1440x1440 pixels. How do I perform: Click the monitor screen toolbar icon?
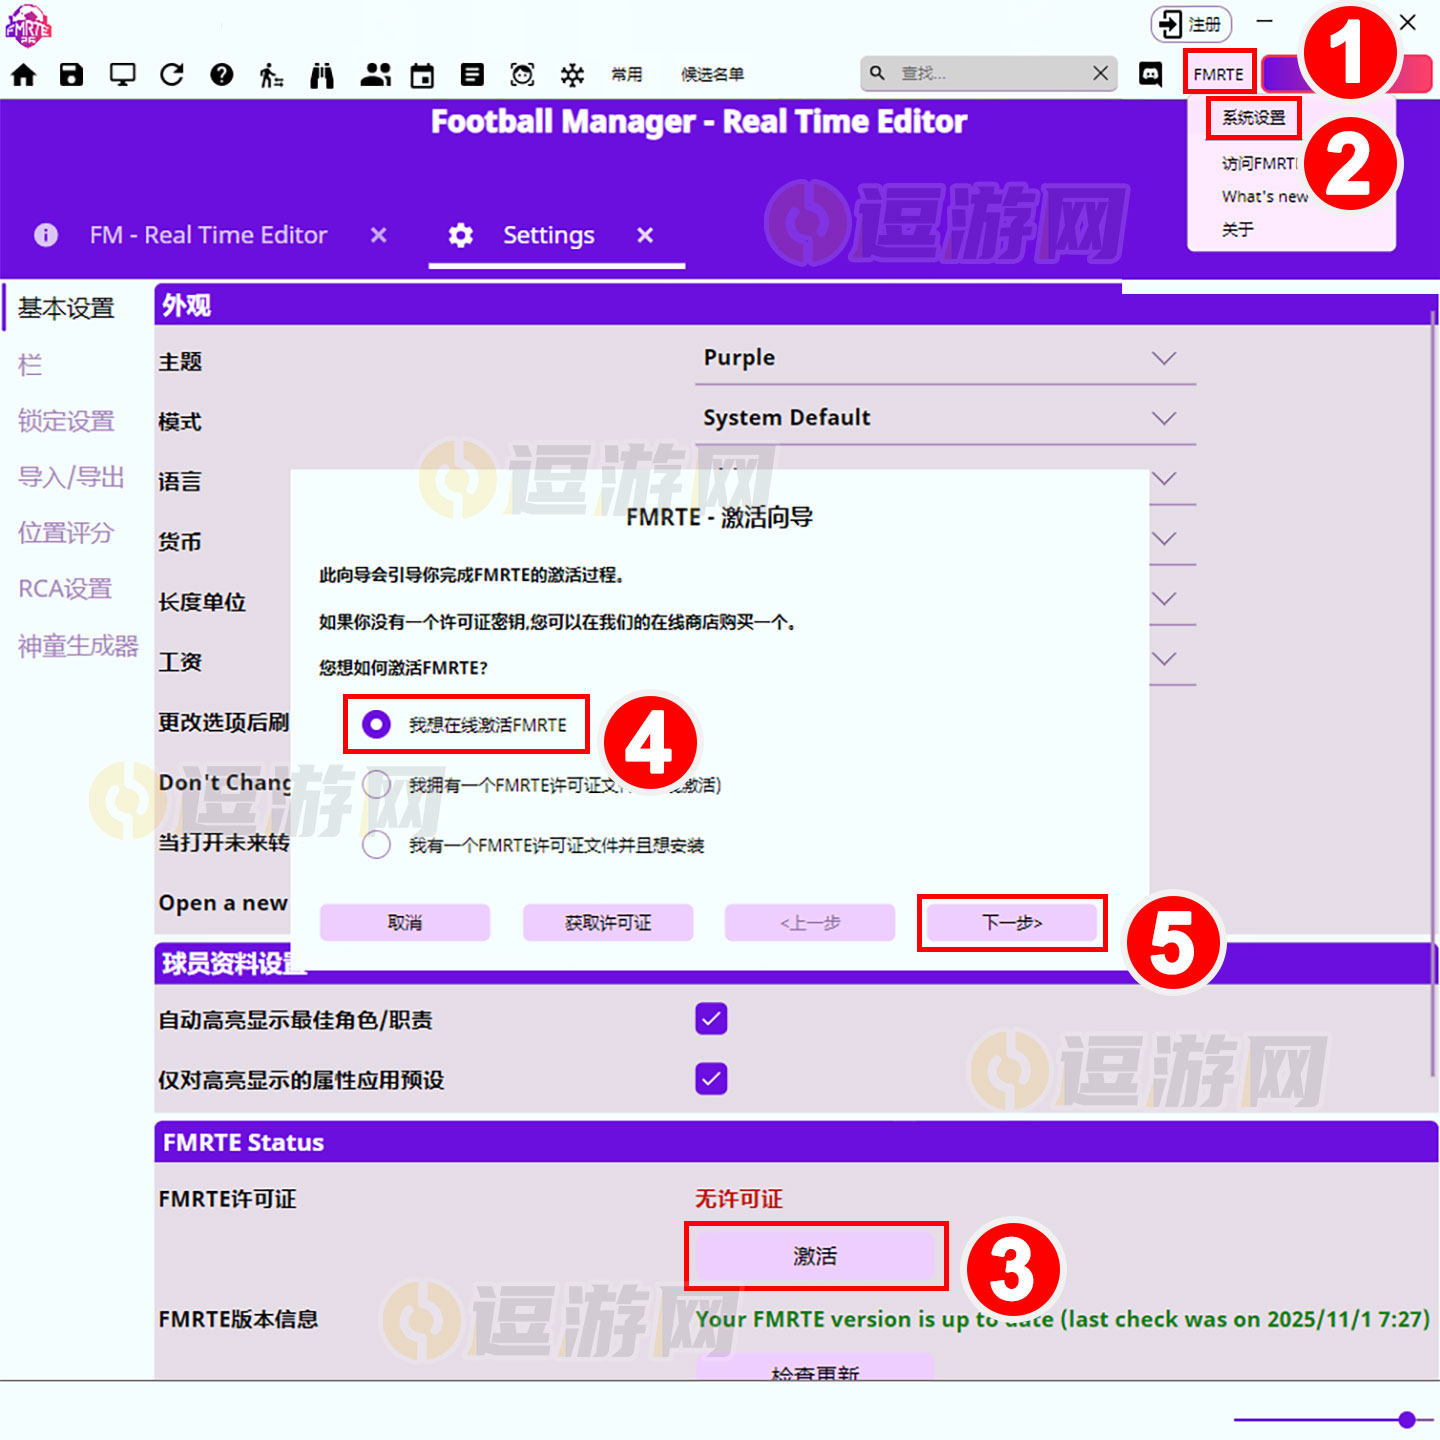[123, 75]
